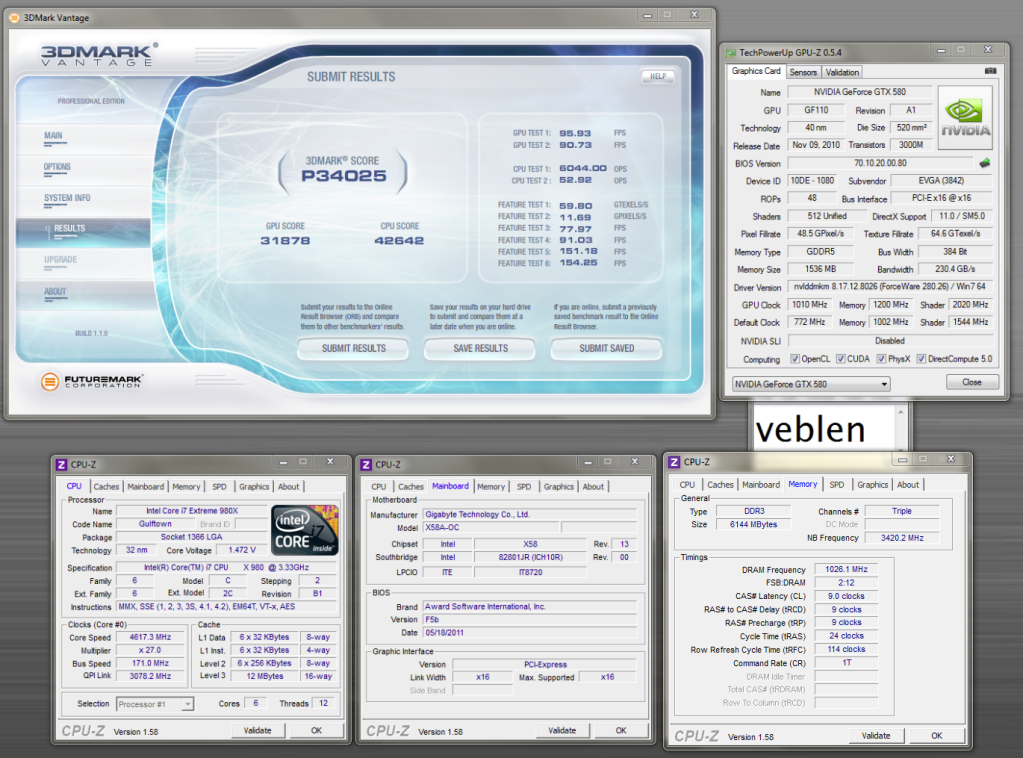The height and width of the screenshot is (758, 1023).
Task: Click the SUBMIT RESULTS button
Action: [354, 348]
